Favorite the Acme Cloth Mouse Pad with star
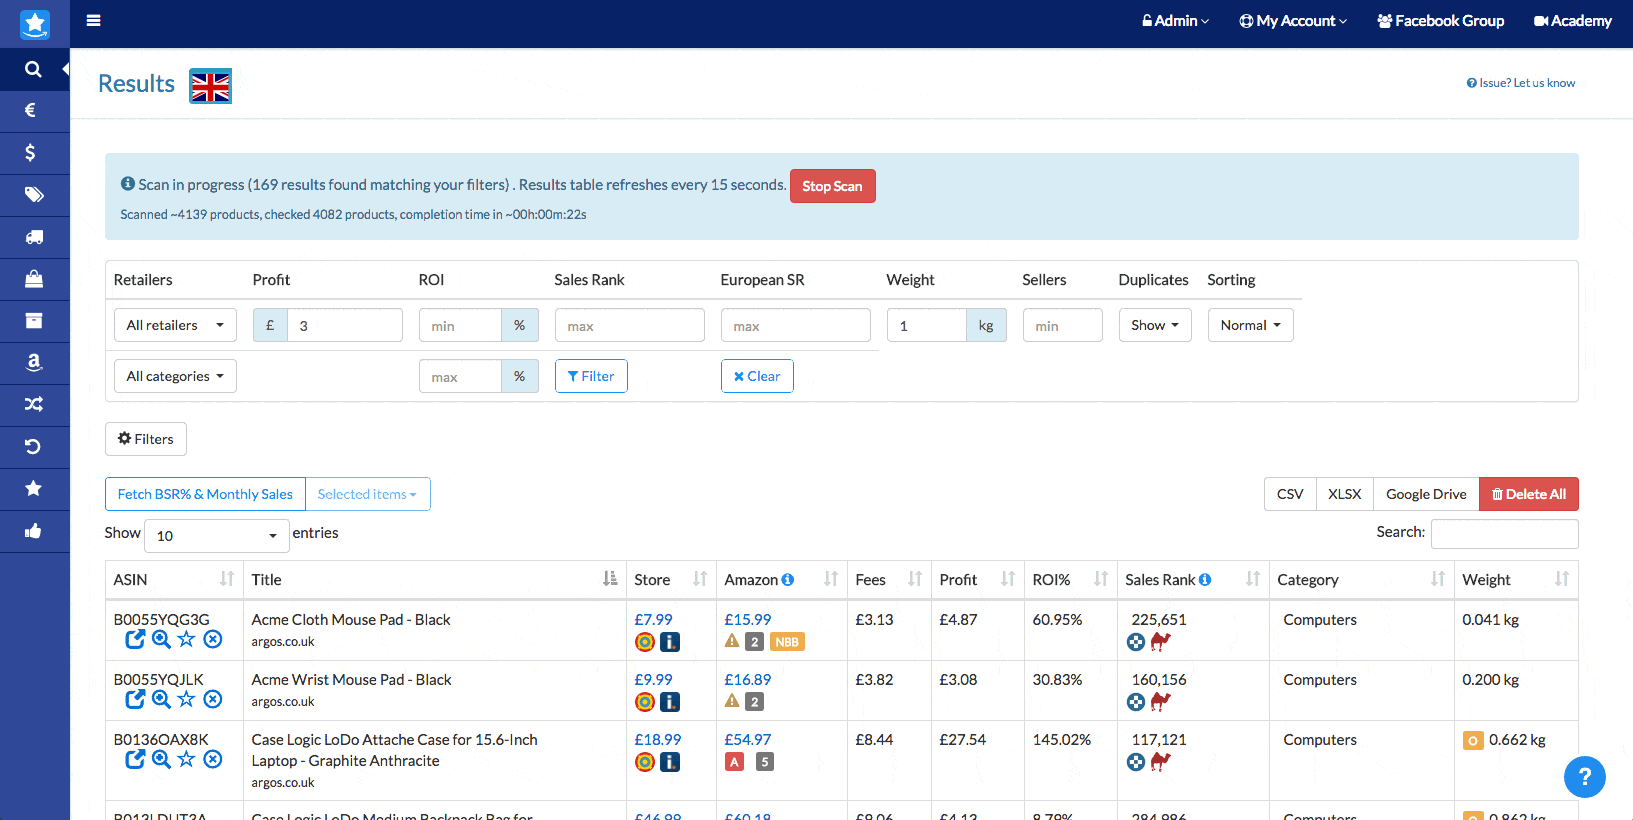 [186, 639]
